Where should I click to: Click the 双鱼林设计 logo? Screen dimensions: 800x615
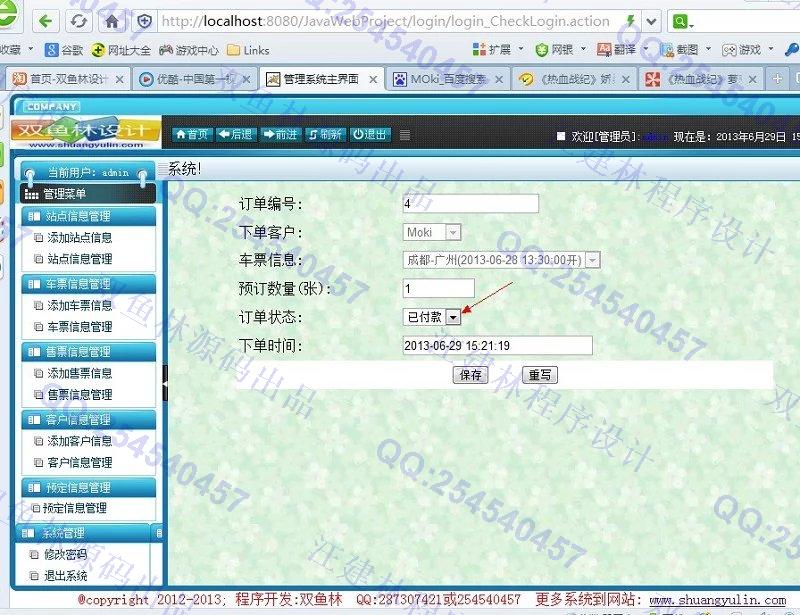(x=86, y=133)
